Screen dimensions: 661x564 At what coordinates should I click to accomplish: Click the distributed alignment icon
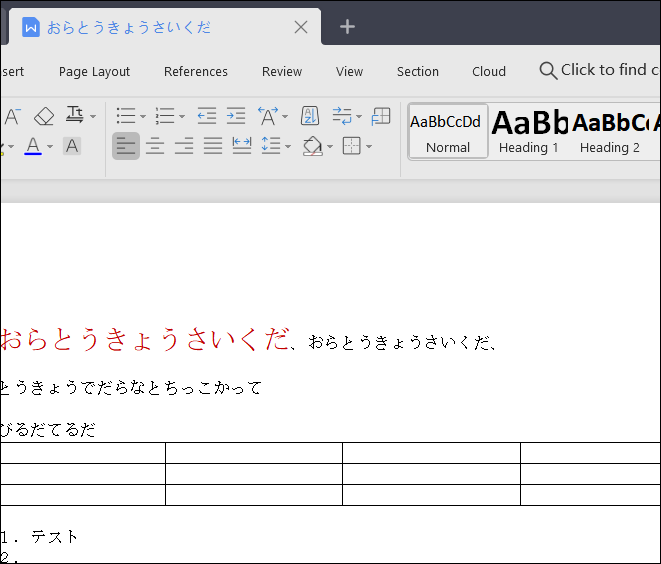[x=242, y=146]
